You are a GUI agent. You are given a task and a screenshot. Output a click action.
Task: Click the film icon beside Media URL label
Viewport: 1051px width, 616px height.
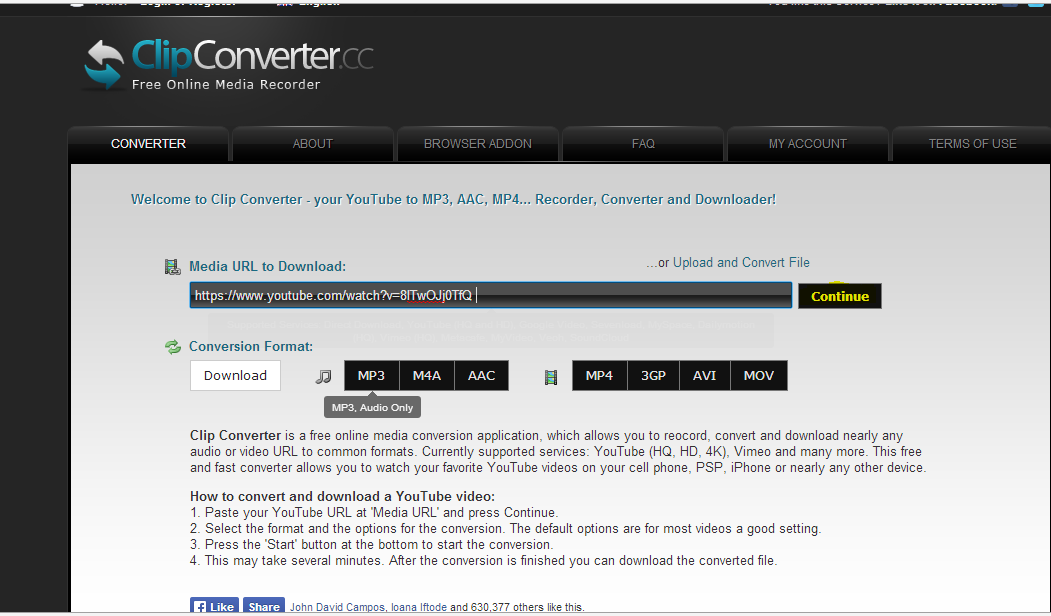[172, 267]
